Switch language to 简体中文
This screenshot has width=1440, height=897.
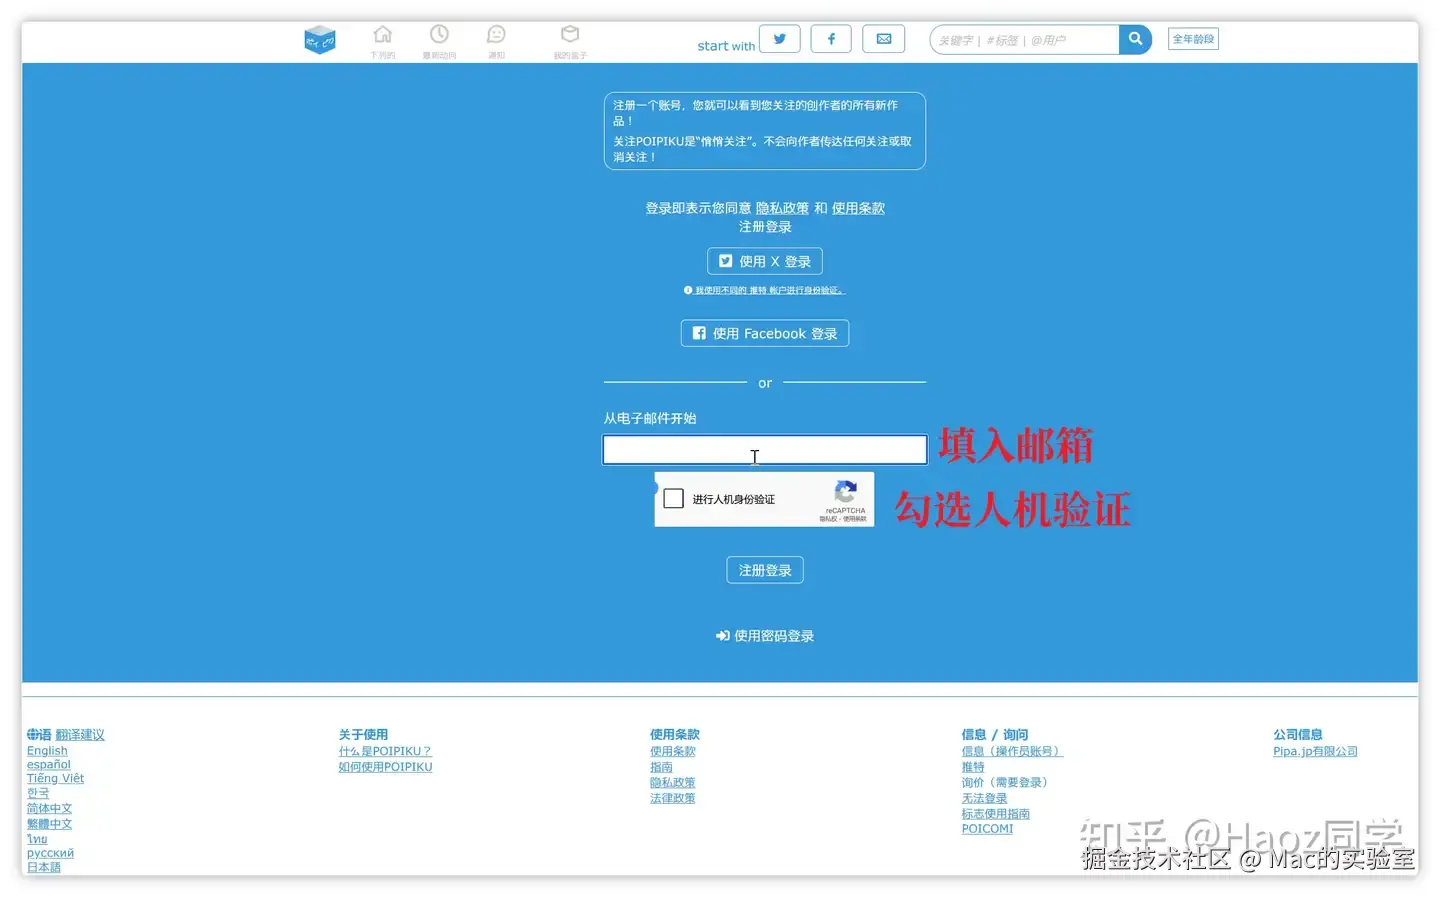point(49,808)
